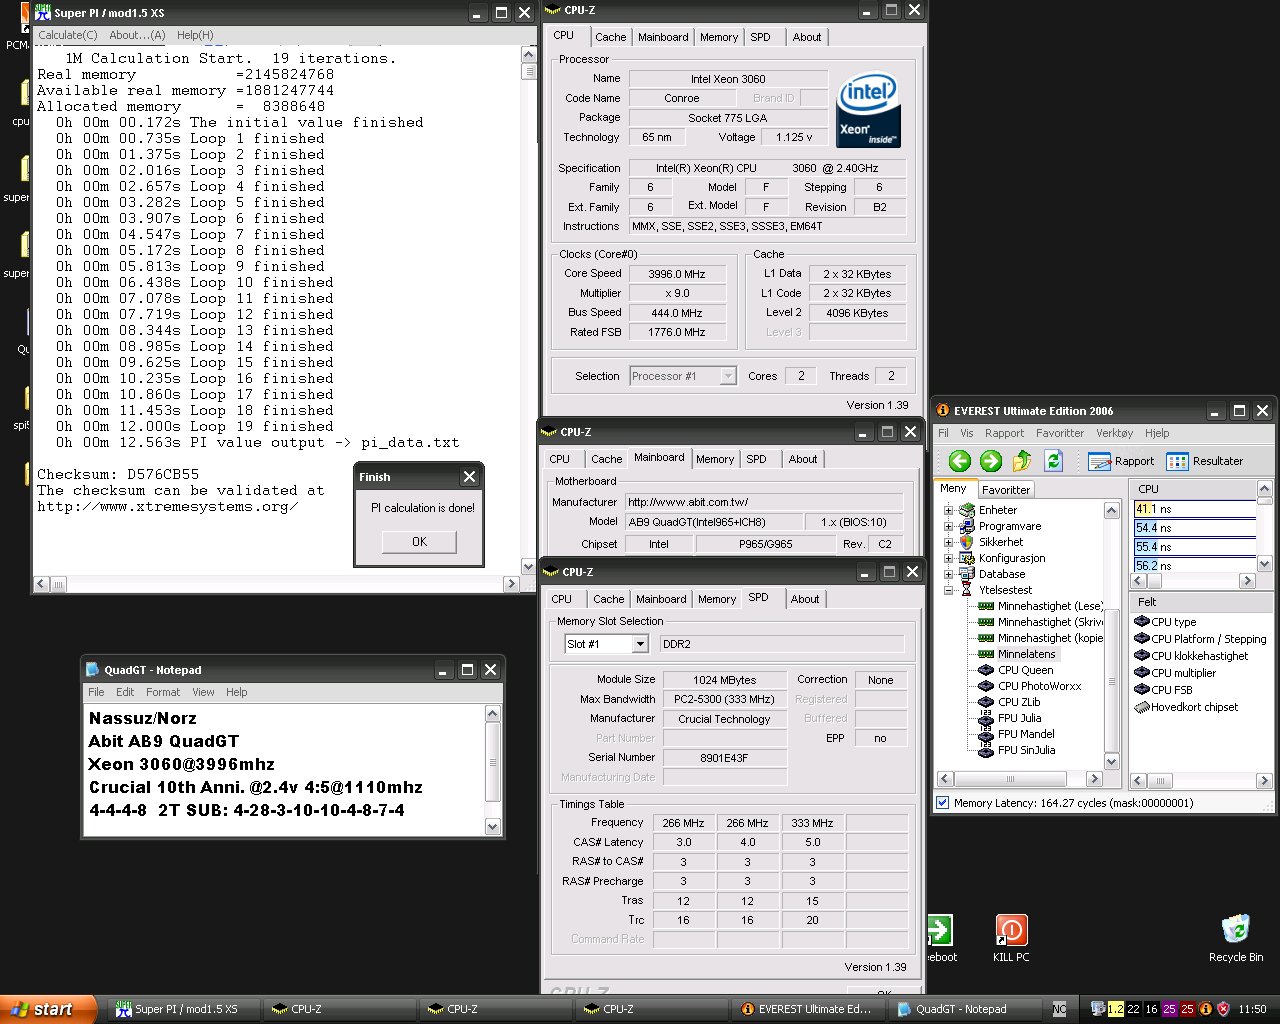Click the 41.1 ns result bar
Viewport: 1280px width, 1024px height.
1194,509
